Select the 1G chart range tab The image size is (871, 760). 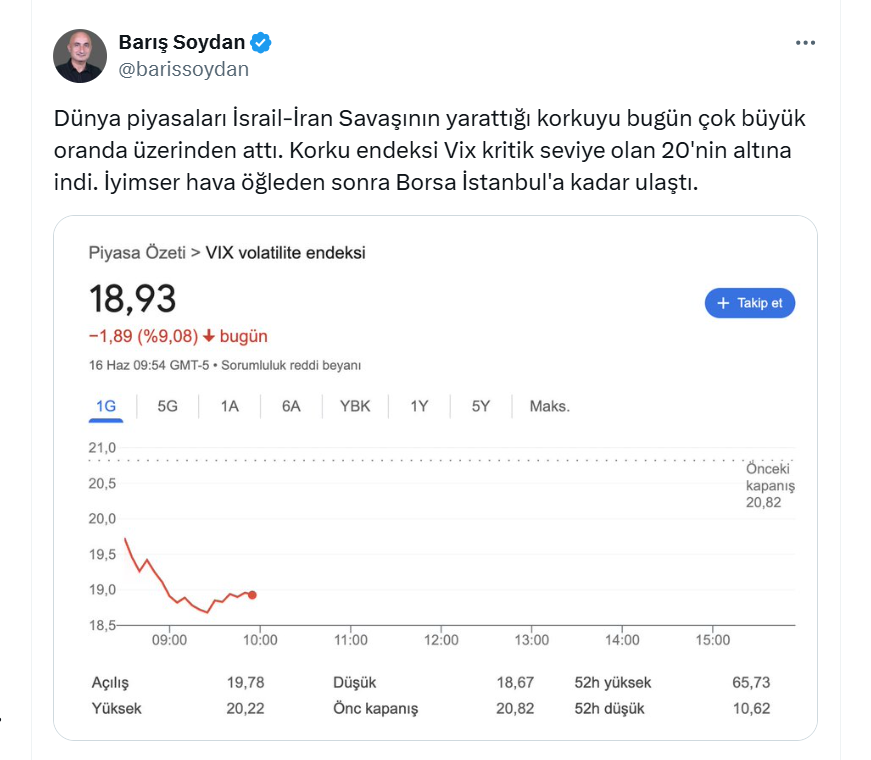(106, 407)
